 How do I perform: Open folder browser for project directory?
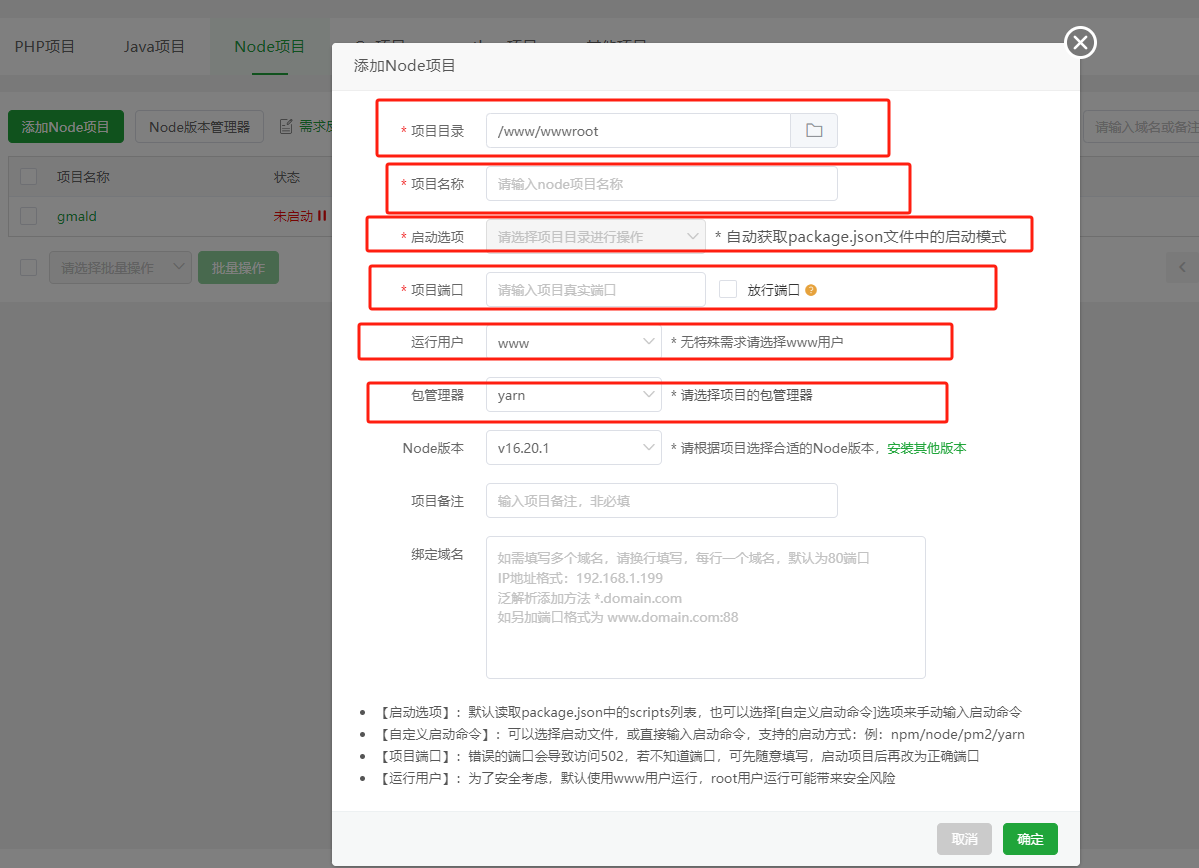click(814, 131)
